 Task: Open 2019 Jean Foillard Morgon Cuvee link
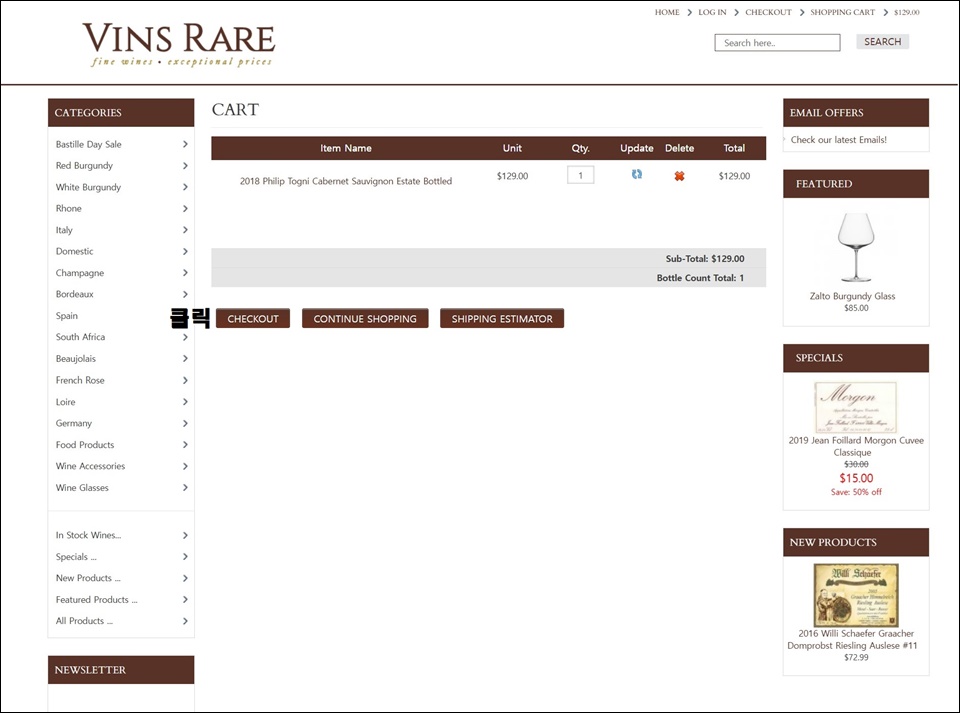pyautogui.click(x=855, y=446)
